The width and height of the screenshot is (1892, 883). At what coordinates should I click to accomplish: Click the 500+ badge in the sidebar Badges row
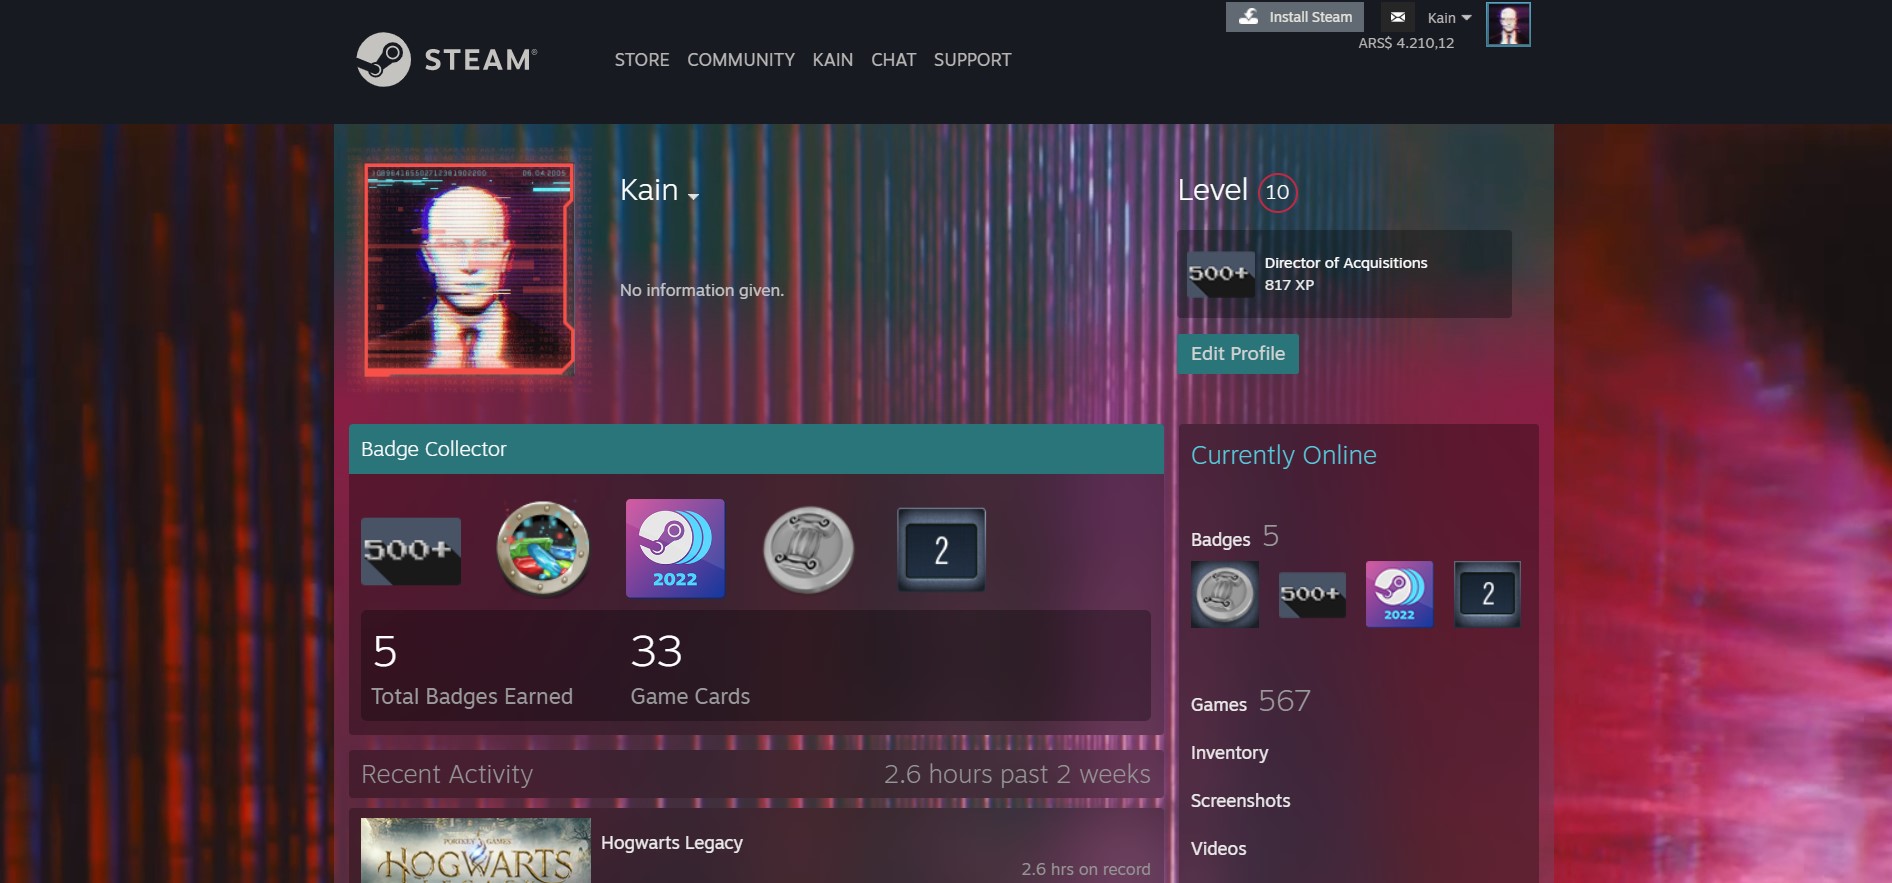click(x=1312, y=594)
